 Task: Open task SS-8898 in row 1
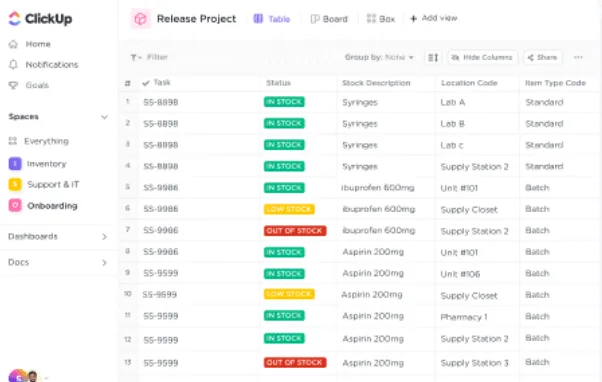[x=161, y=102]
